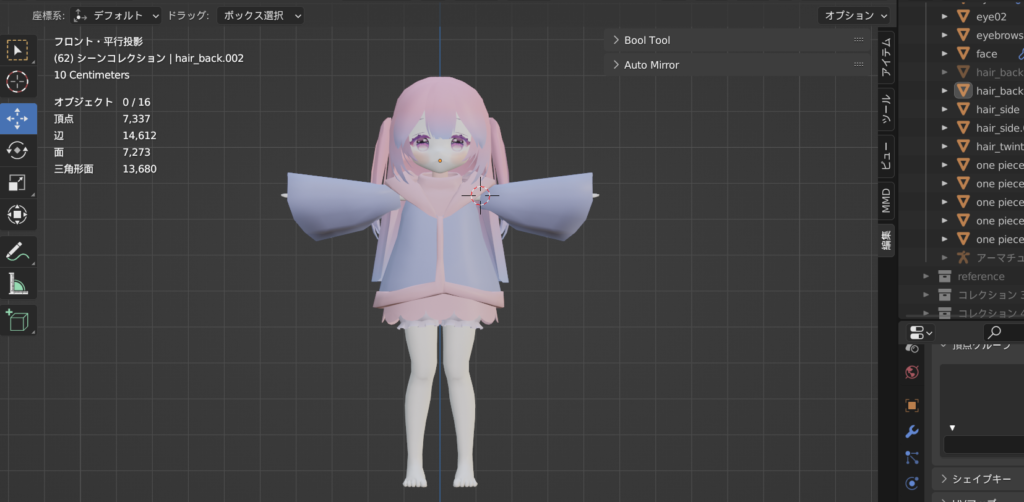Activate the Annotate pencil tool

click(x=18, y=251)
